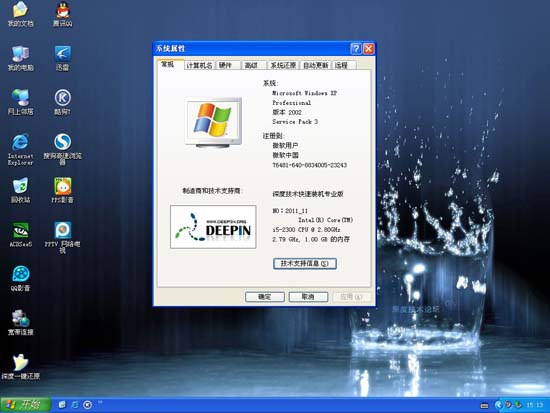The width and height of the screenshot is (550, 413).
Task: Open Network Neighborhood (网上邻居) icon
Action: [x=20, y=102]
